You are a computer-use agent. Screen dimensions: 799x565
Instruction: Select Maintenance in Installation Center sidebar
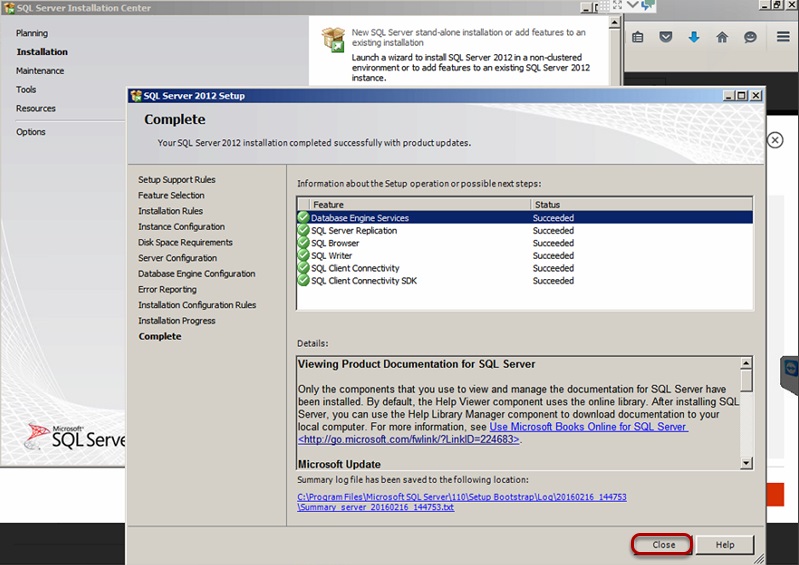(x=40, y=71)
